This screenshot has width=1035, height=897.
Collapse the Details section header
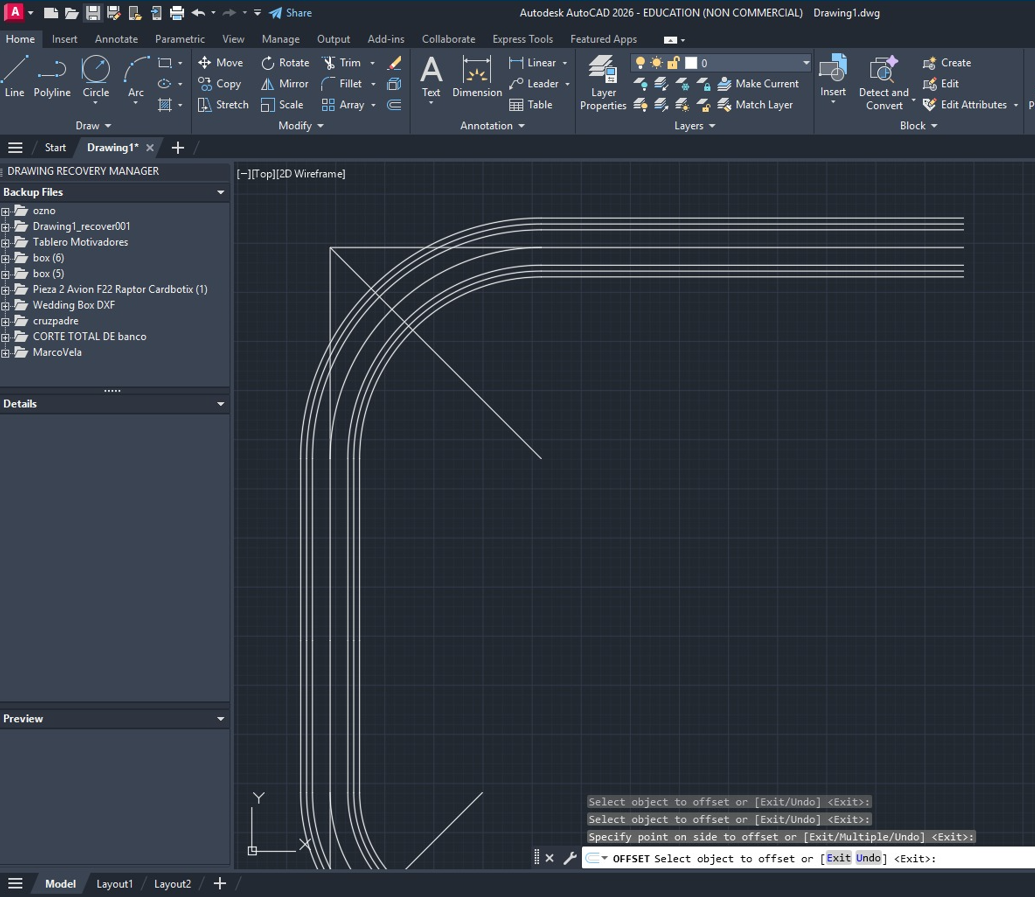[x=220, y=403]
